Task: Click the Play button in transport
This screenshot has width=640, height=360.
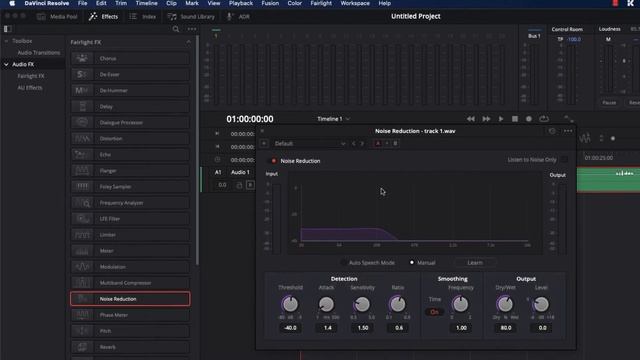Action: [501, 119]
